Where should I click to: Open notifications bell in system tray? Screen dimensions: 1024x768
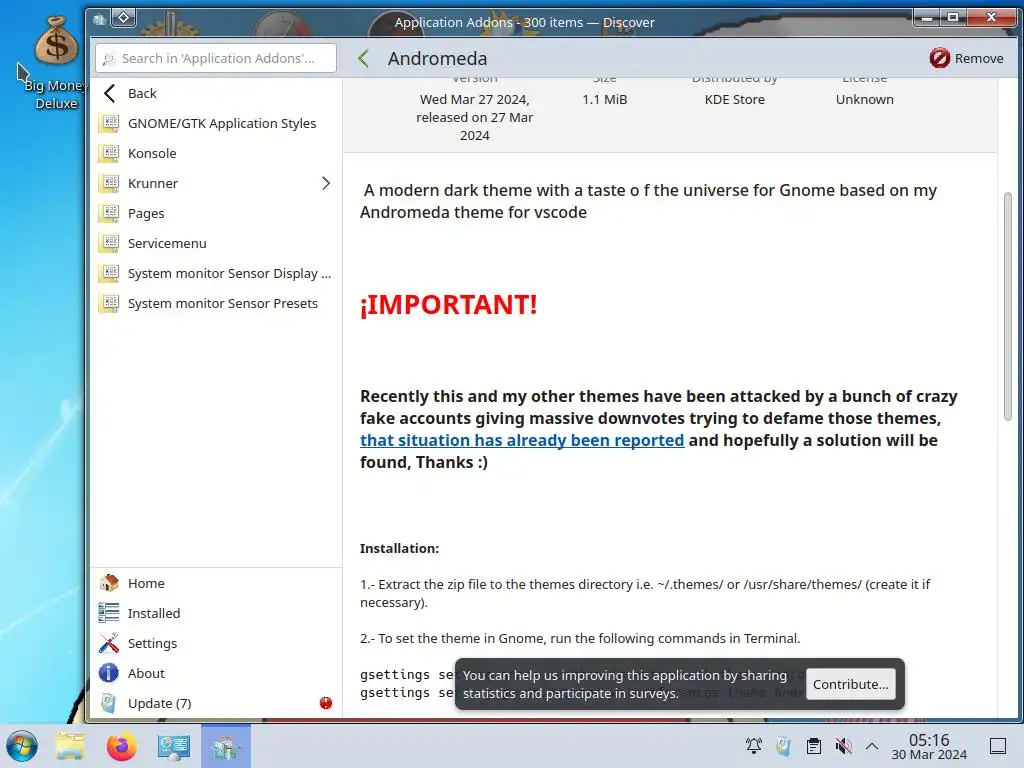(x=754, y=746)
